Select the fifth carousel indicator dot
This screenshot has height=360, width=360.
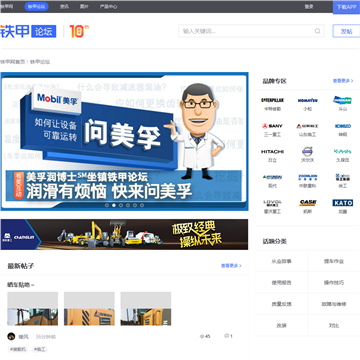pyautogui.click(x=135, y=205)
